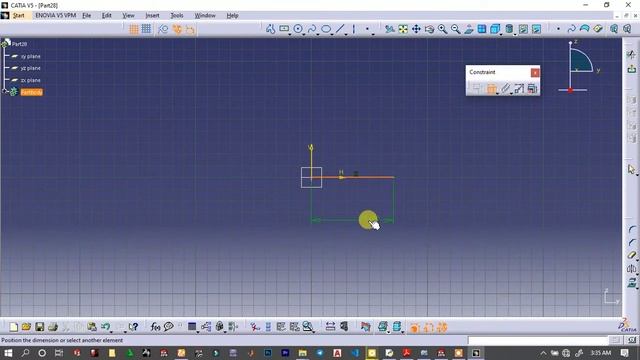Toggle Dimensional Constraints icon in Sketch tools
The image size is (640, 360).
click(x=190, y=29)
